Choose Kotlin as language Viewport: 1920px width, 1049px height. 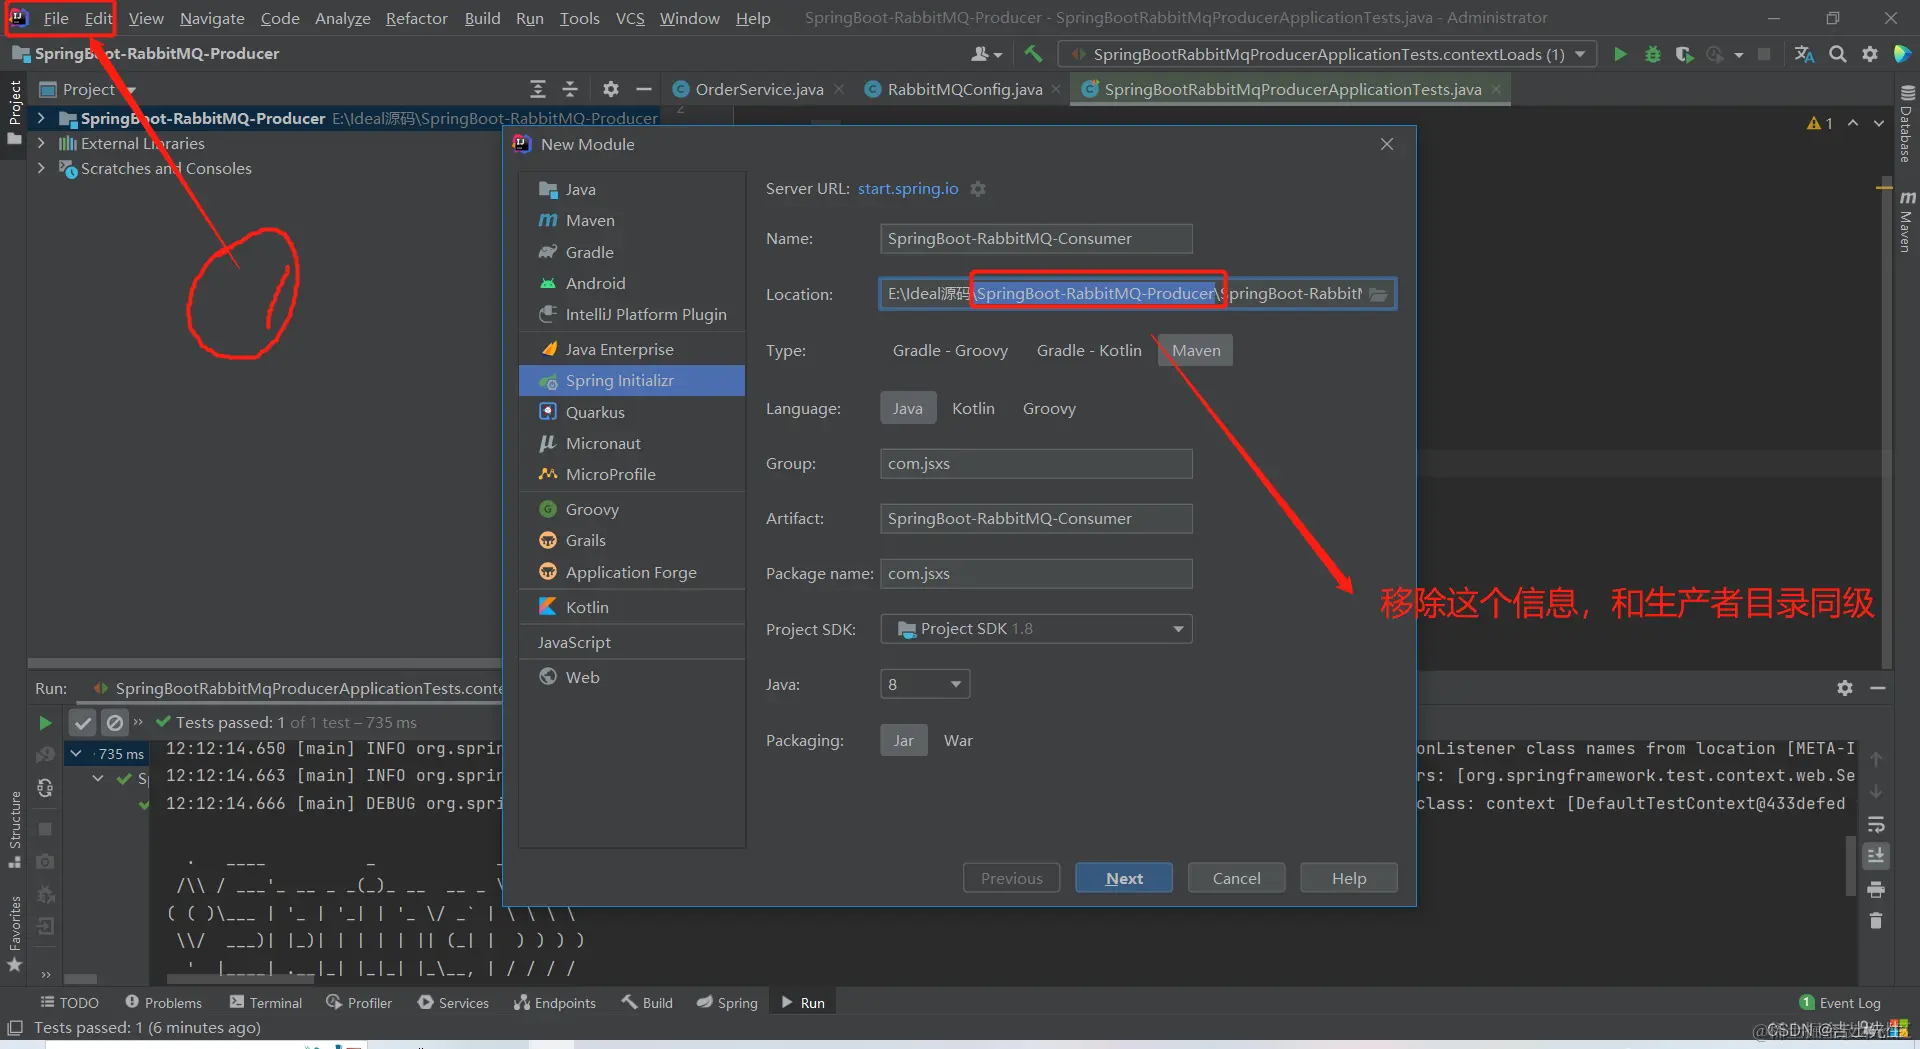(973, 409)
